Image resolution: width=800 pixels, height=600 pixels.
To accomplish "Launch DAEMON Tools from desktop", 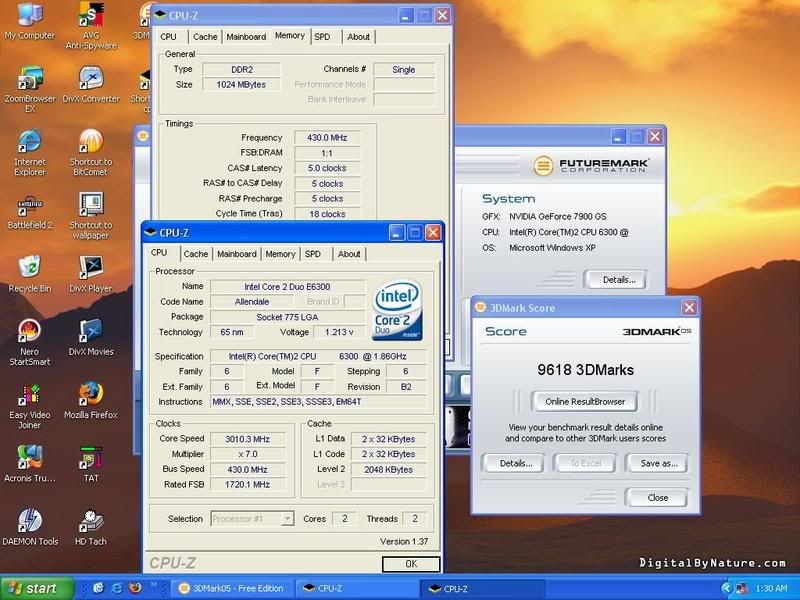I will [30, 521].
